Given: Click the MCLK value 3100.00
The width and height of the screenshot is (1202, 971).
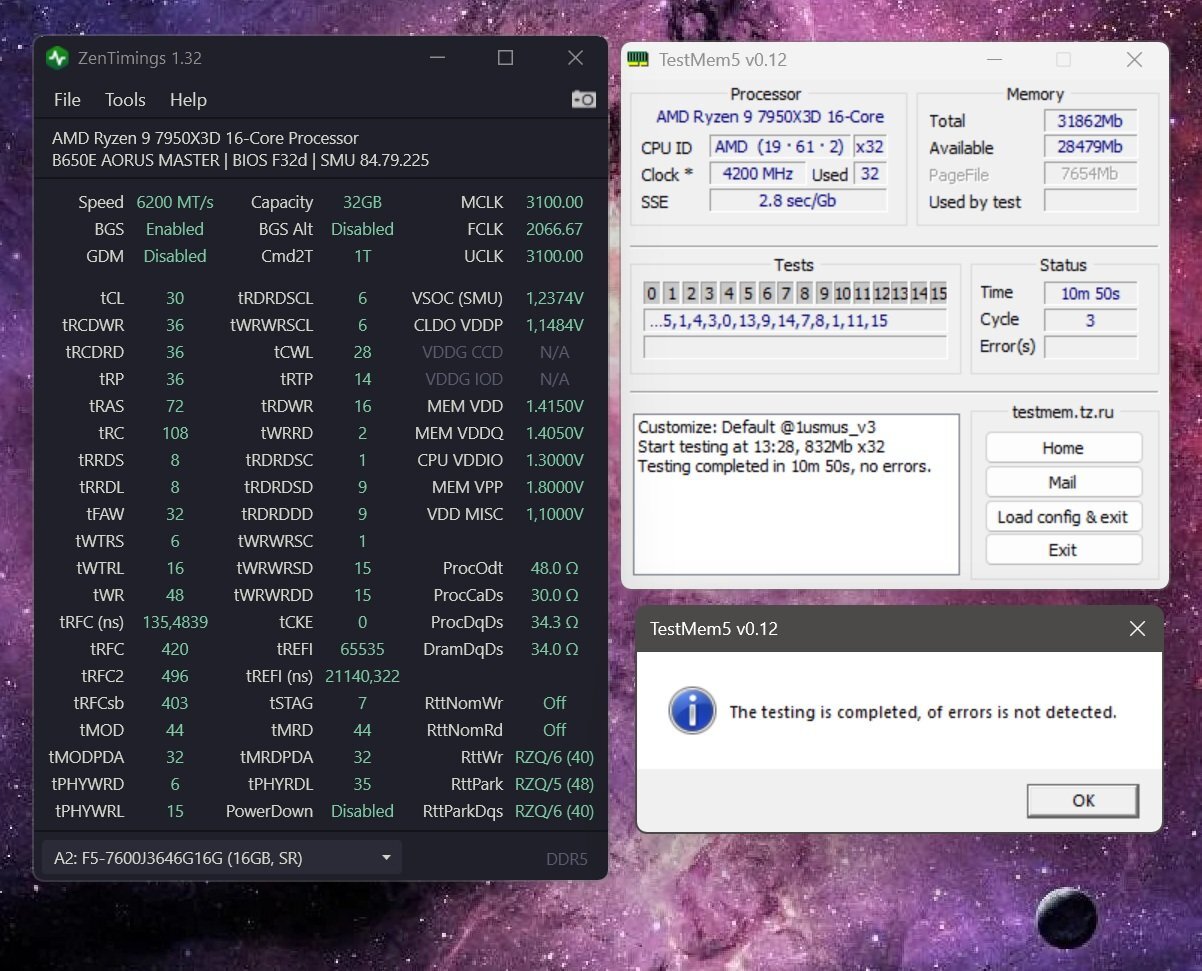Looking at the screenshot, I should [554, 202].
